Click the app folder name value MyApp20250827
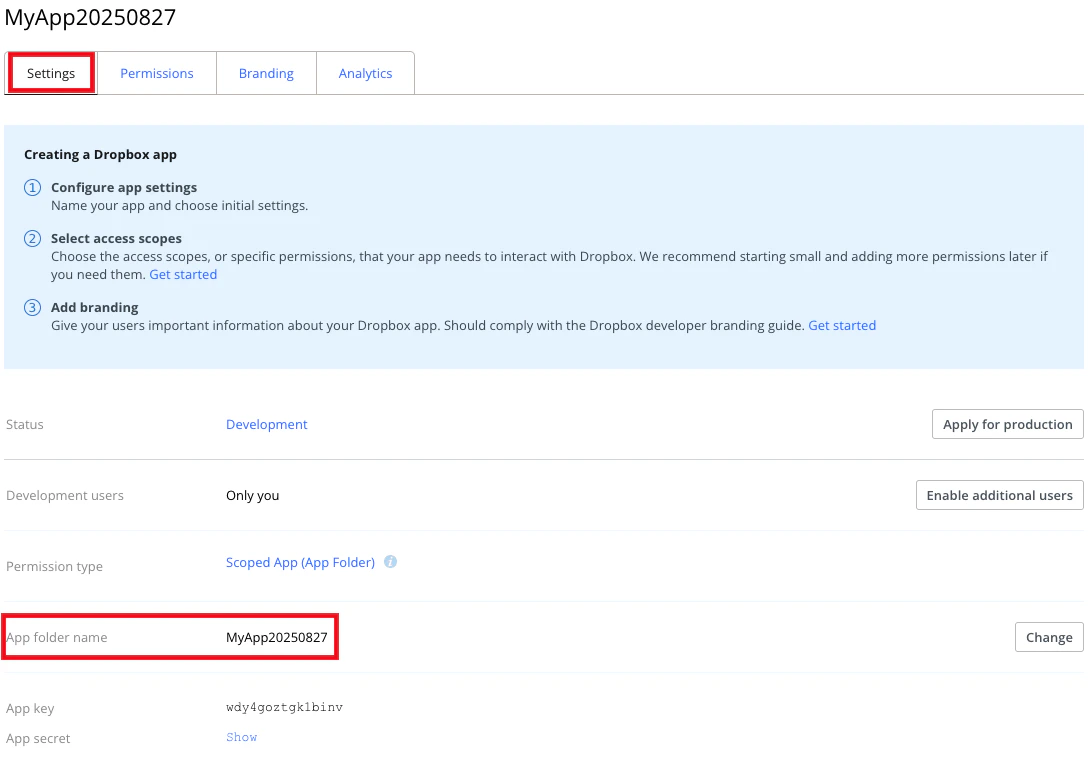Viewport: 1092px width, 764px height. pyautogui.click(x=276, y=637)
